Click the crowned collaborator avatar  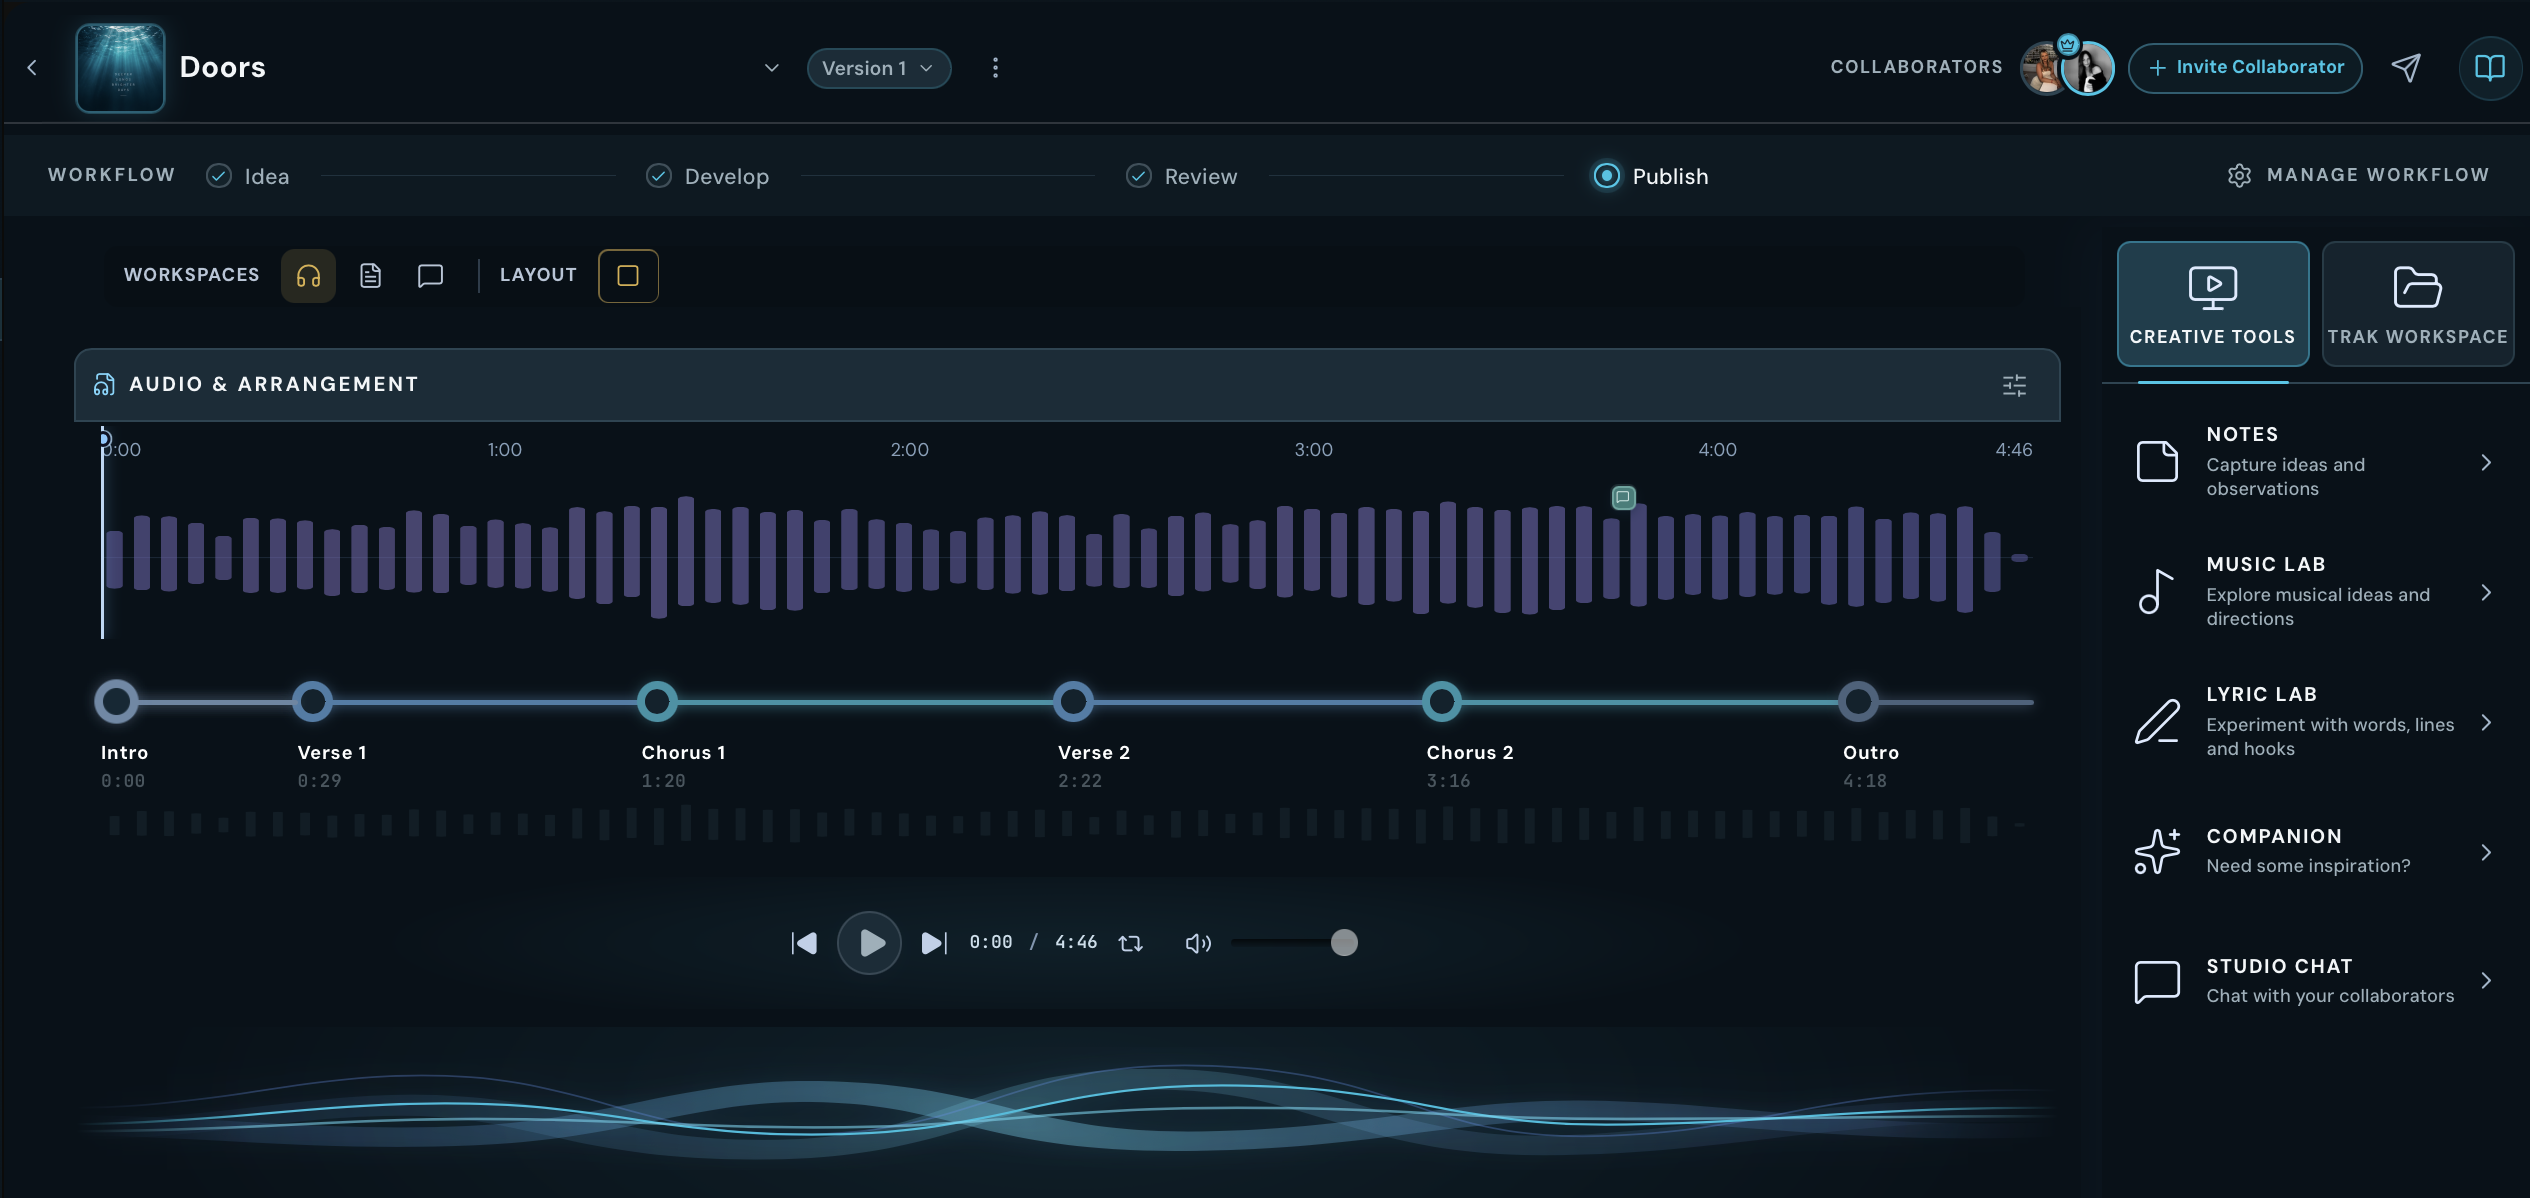(2088, 68)
